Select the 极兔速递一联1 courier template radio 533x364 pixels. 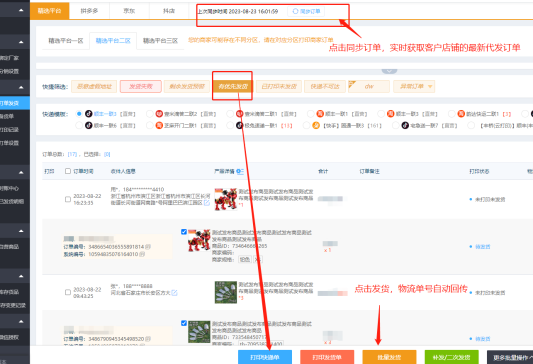click(x=230, y=125)
